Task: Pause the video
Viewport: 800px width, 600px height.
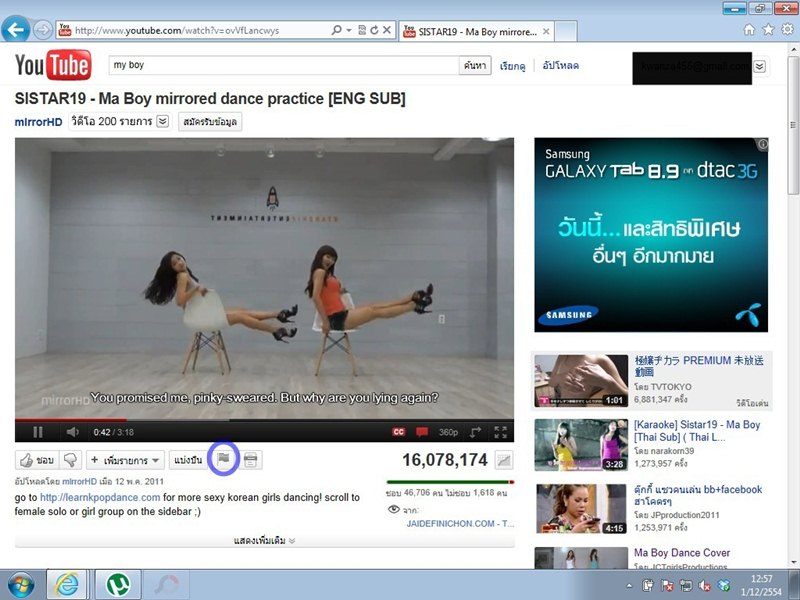Action: point(38,432)
